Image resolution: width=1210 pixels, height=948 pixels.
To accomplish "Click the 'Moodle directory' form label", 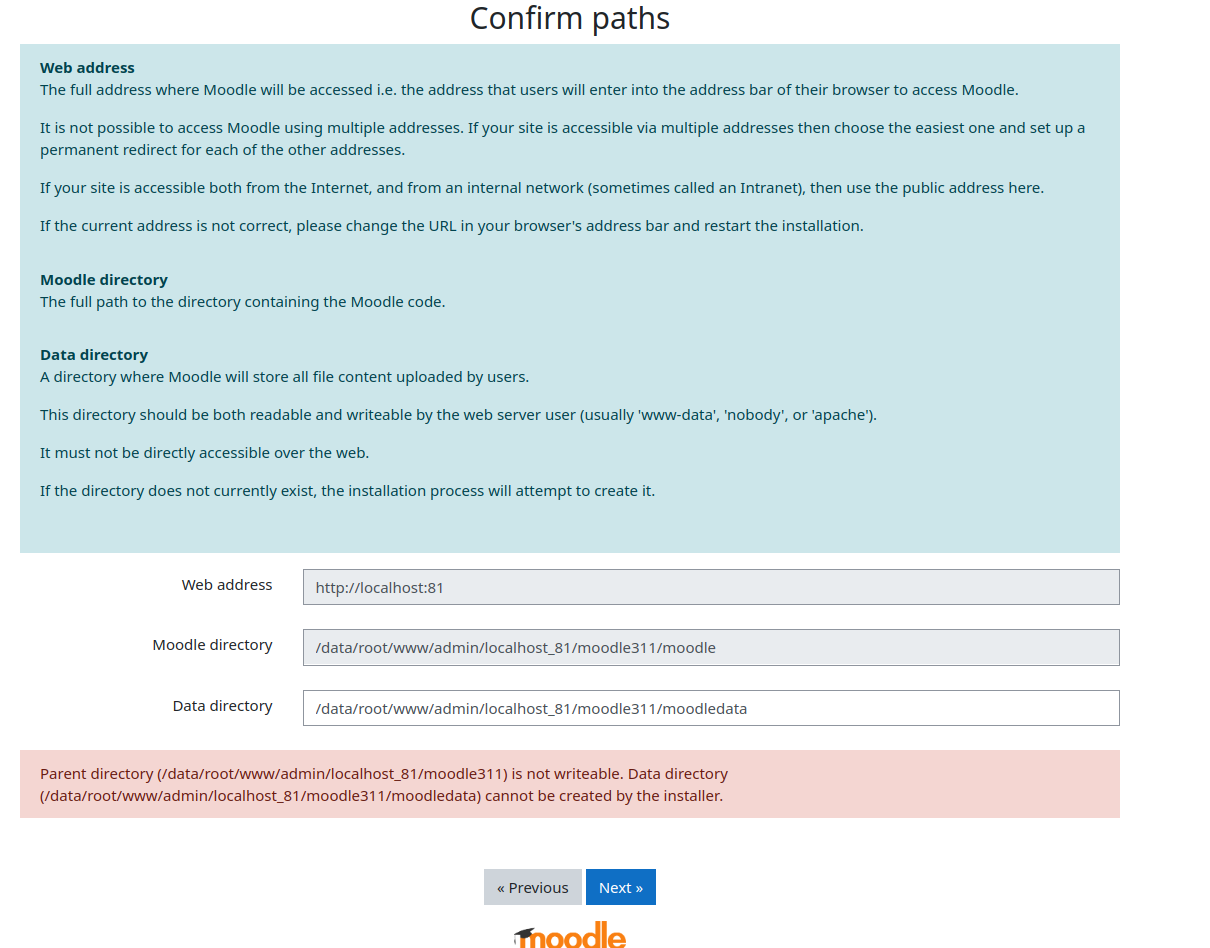I will [x=212, y=645].
